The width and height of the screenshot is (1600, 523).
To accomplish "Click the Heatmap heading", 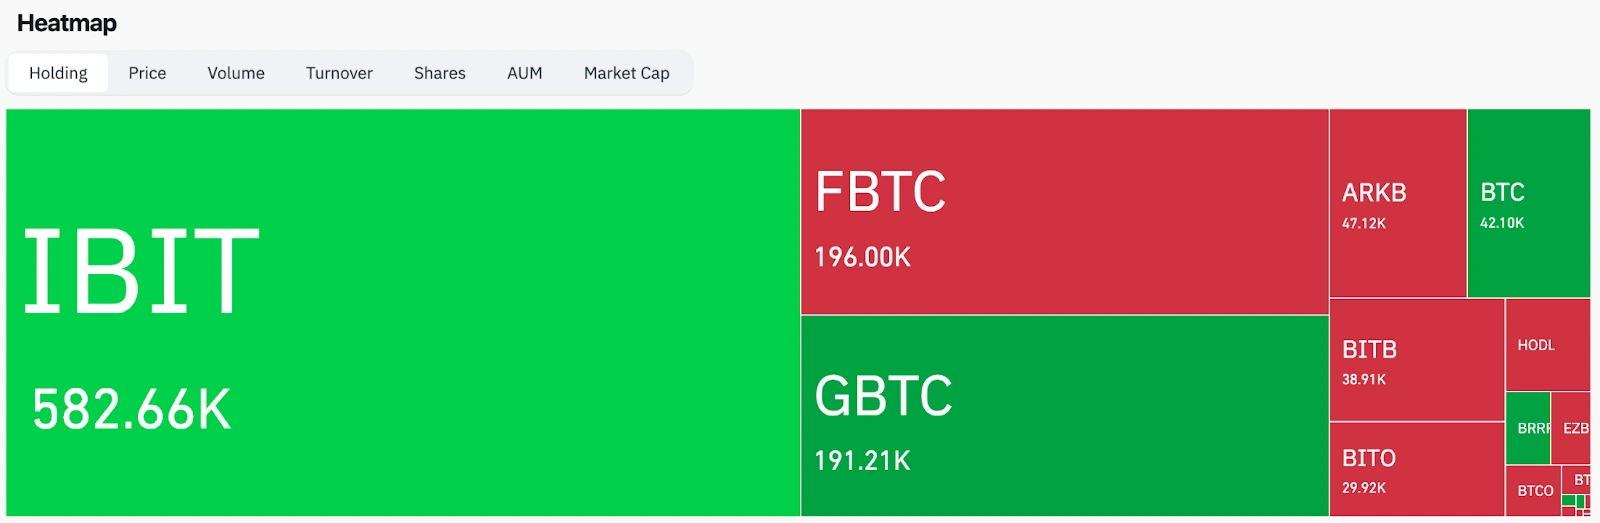I will [67, 23].
